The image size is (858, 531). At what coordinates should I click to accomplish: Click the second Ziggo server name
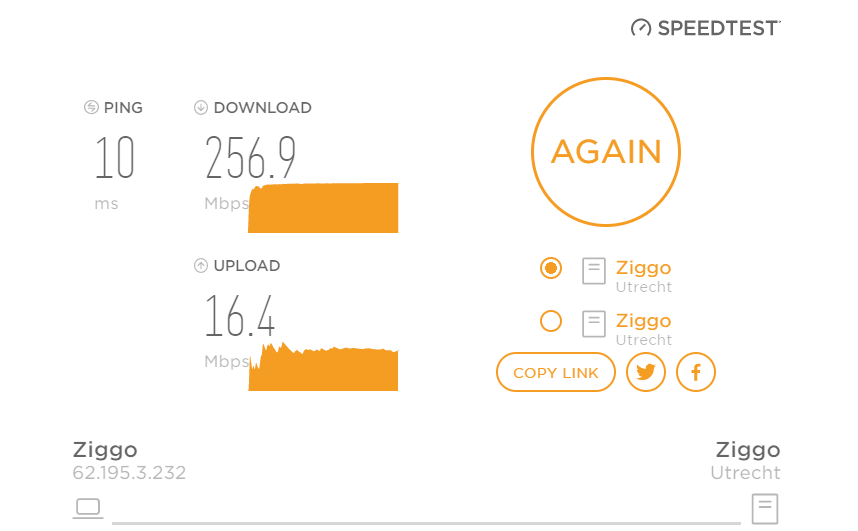[x=643, y=321]
